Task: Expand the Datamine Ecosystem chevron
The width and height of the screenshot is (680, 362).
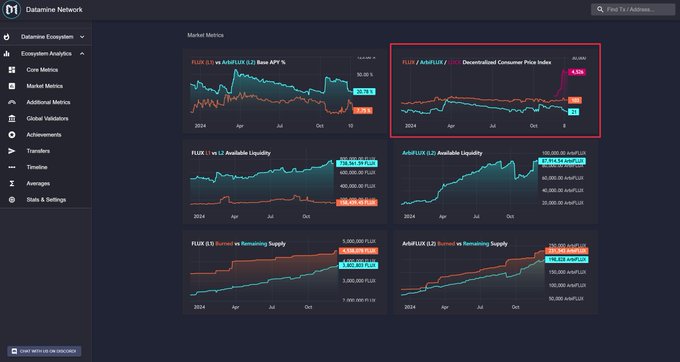Action: coord(82,37)
